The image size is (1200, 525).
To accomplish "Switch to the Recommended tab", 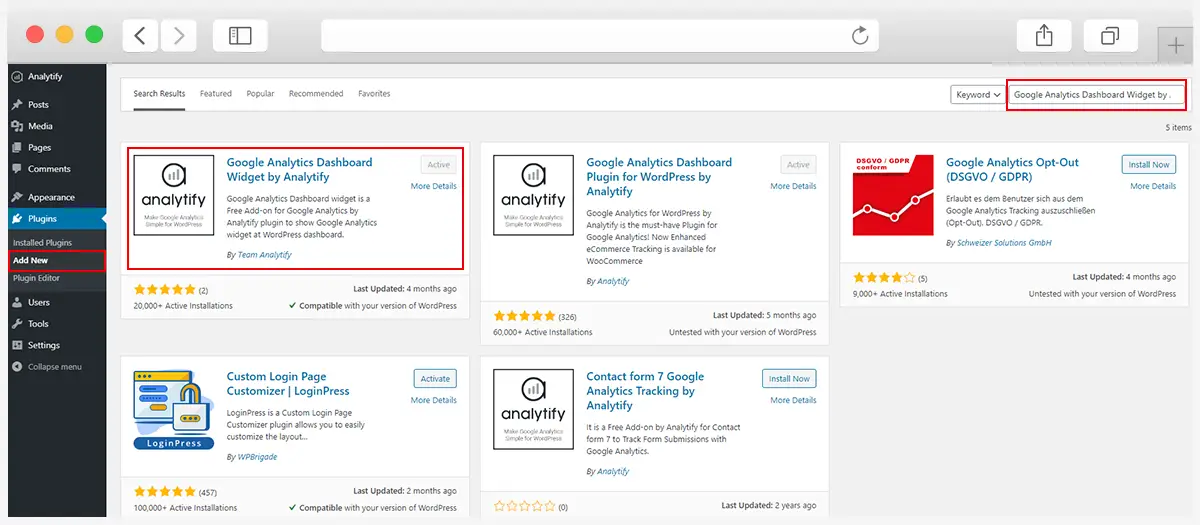I will point(316,94).
